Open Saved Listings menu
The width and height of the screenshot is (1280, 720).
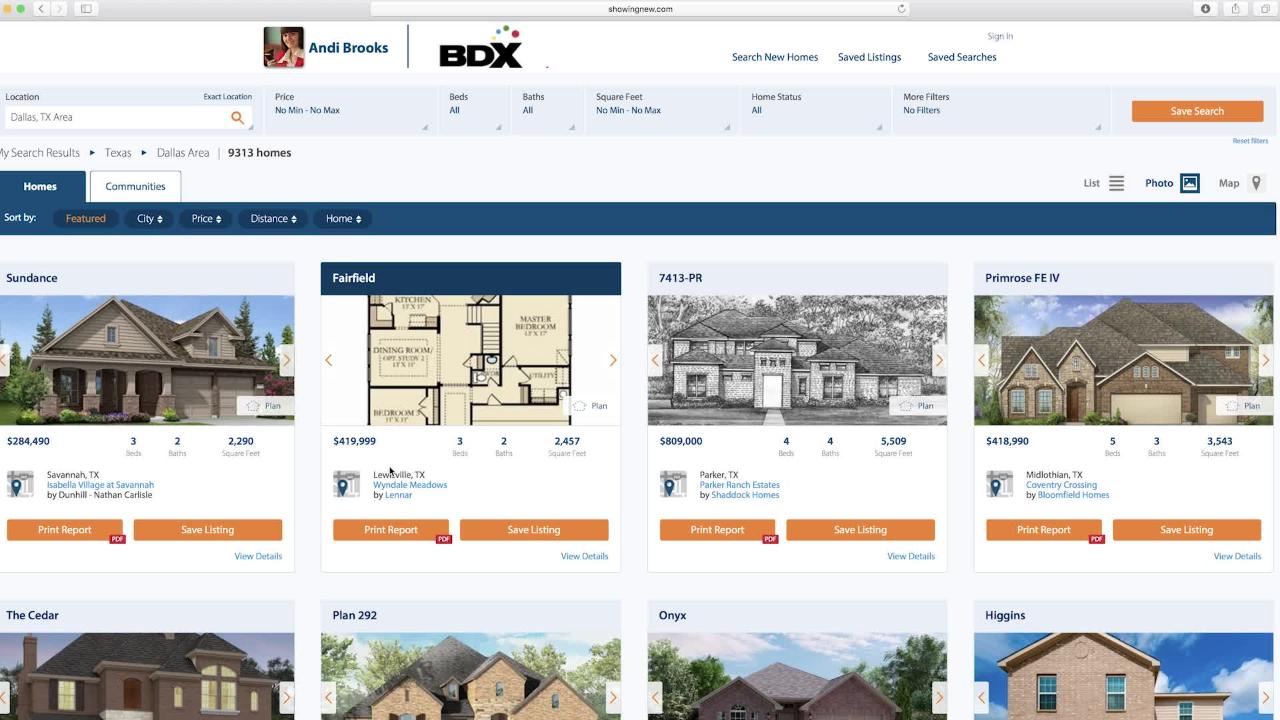869,57
